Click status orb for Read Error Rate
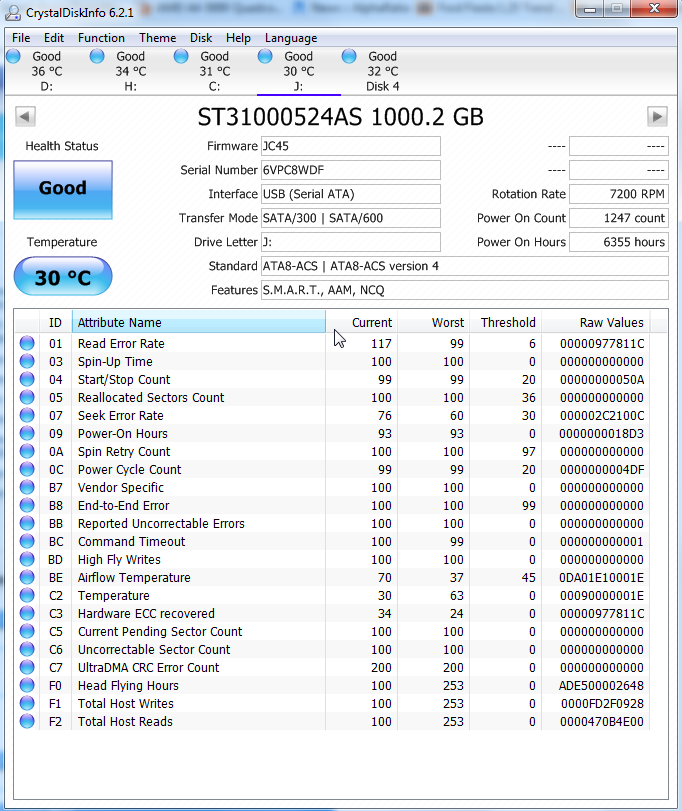Viewport: 682px width, 811px height. point(27,343)
